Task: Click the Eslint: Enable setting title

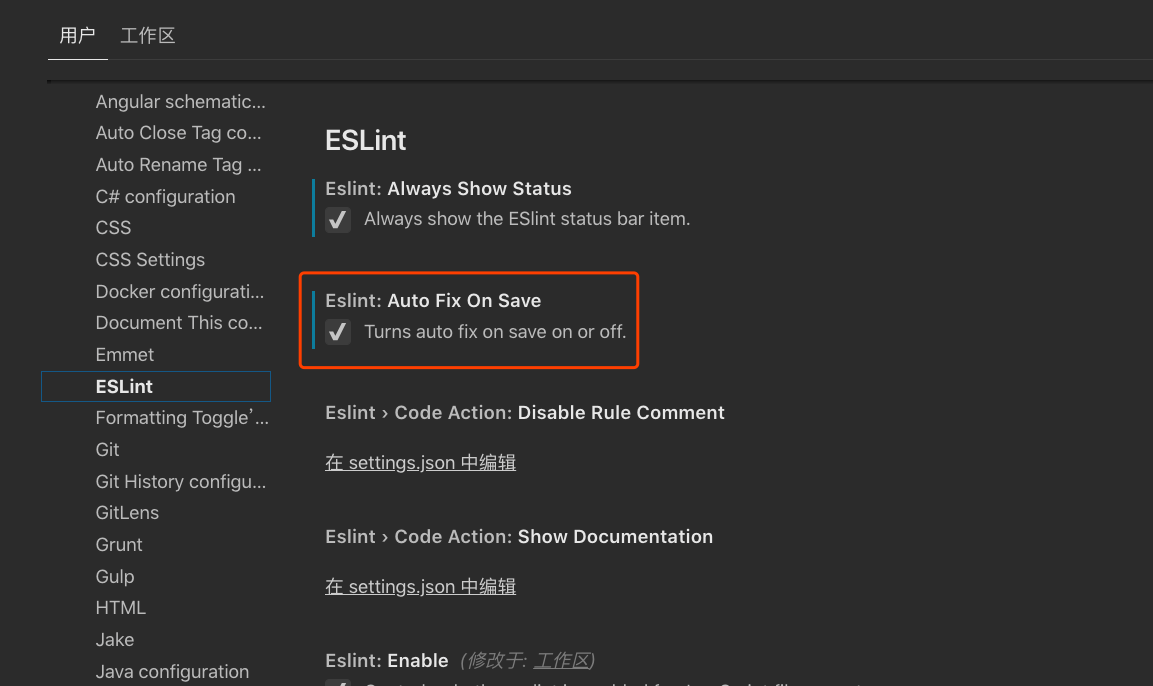Action: point(387,660)
